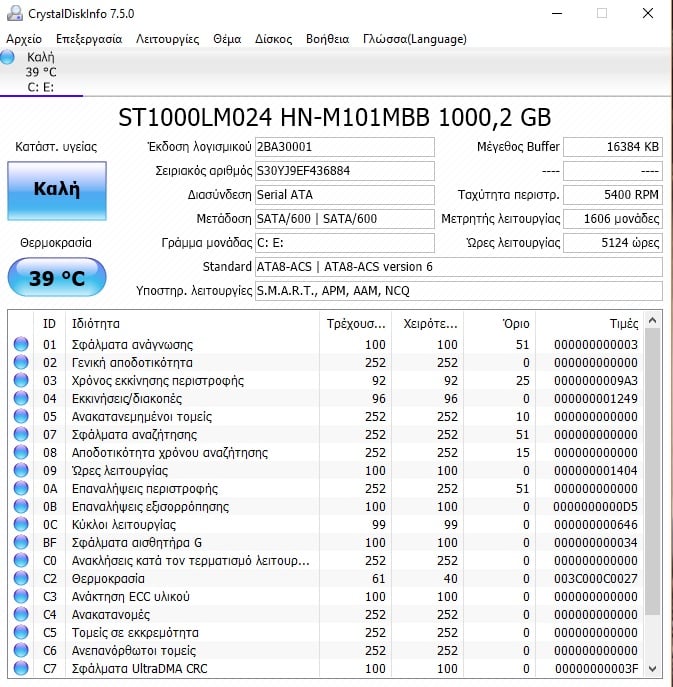Open the Γλώσσα(Language) menu
Image resolution: width=673 pixels, height=687 pixels.
pyautogui.click(x=414, y=39)
